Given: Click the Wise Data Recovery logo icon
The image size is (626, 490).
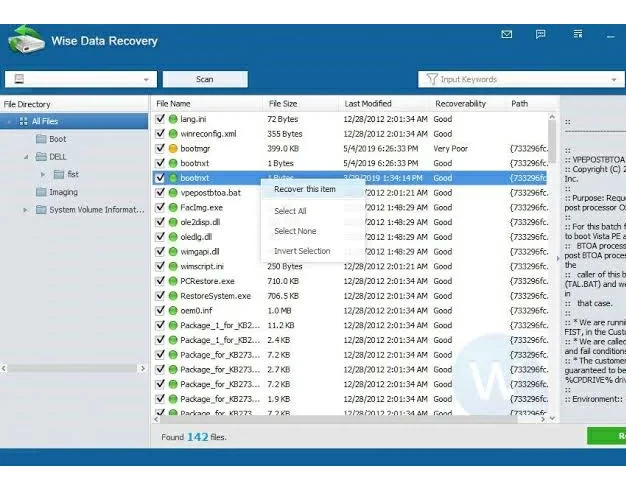Looking at the screenshot, I should click(26, 40).
